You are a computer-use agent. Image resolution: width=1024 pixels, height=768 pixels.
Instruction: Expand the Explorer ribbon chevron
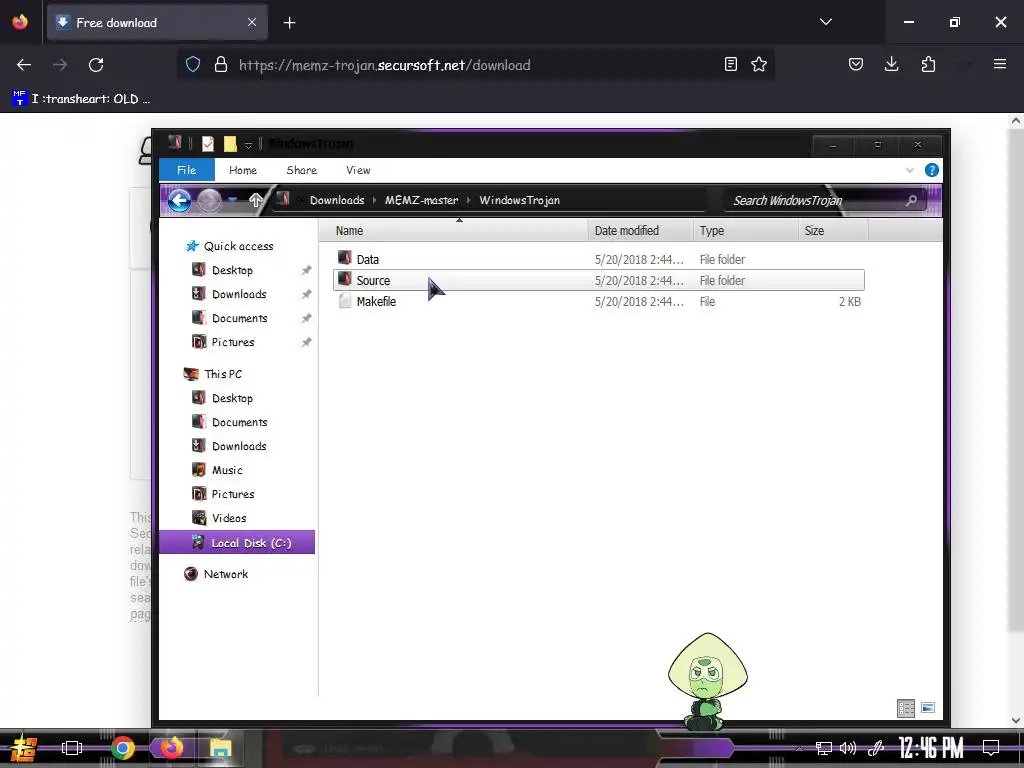910,170
